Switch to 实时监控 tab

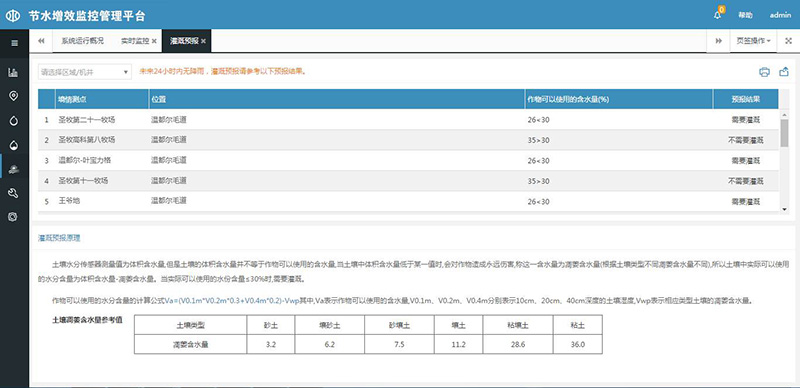[x=135, y=41]
